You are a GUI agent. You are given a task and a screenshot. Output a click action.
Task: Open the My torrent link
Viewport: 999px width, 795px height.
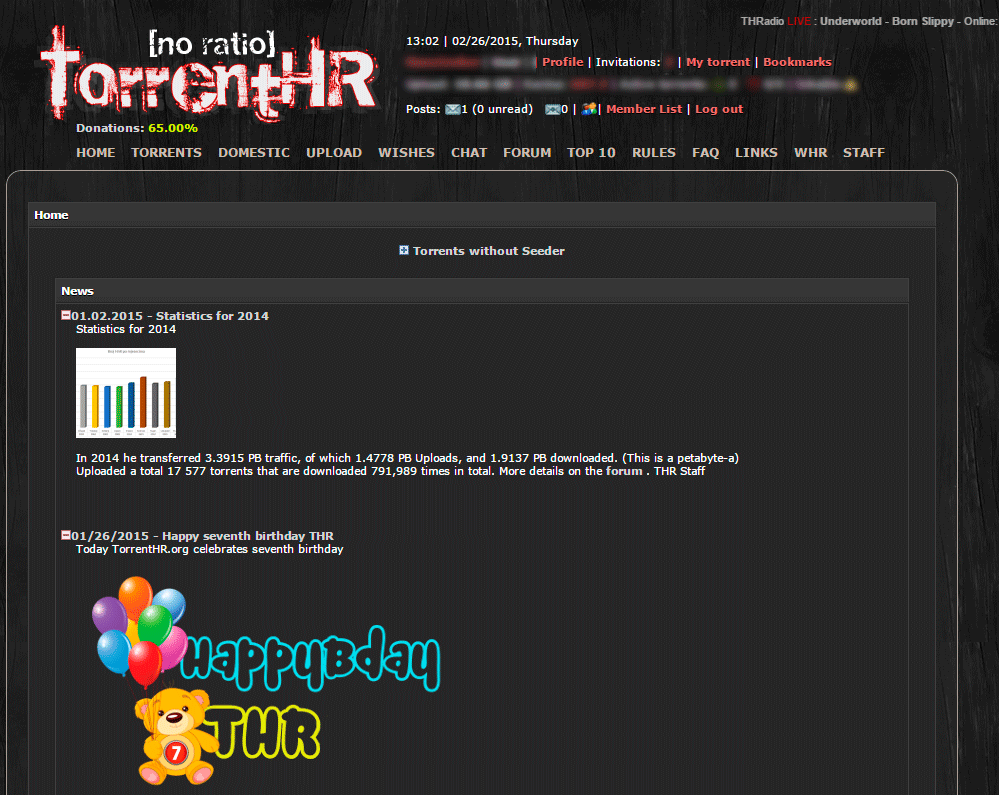[718, 62]
